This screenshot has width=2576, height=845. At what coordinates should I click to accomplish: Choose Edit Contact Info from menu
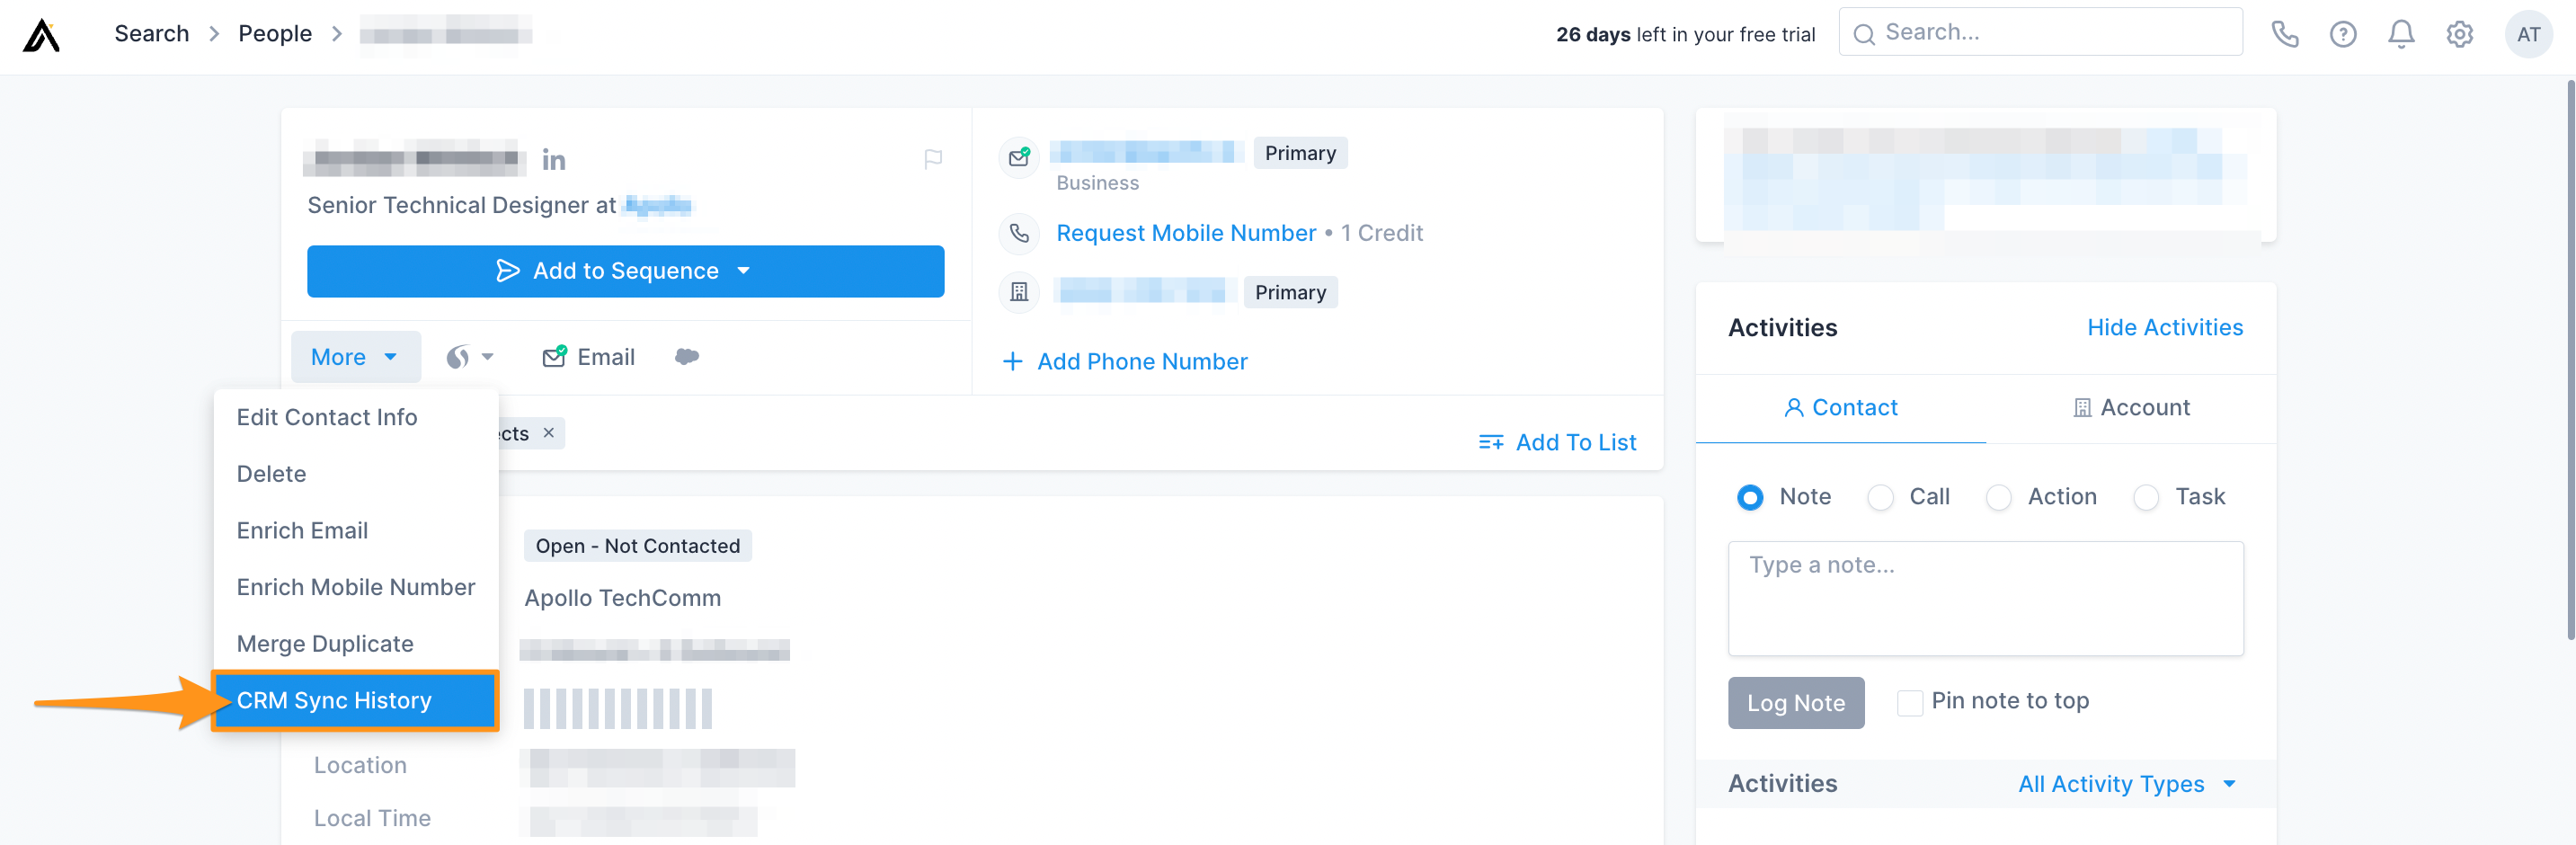tap(355, 417)
